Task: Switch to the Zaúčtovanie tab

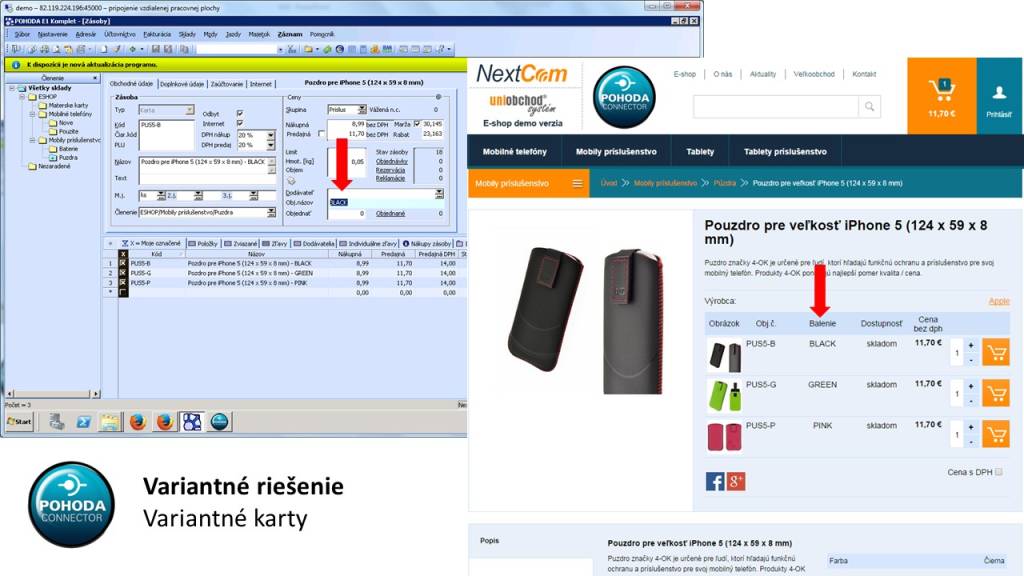Action: coord(227,84)
